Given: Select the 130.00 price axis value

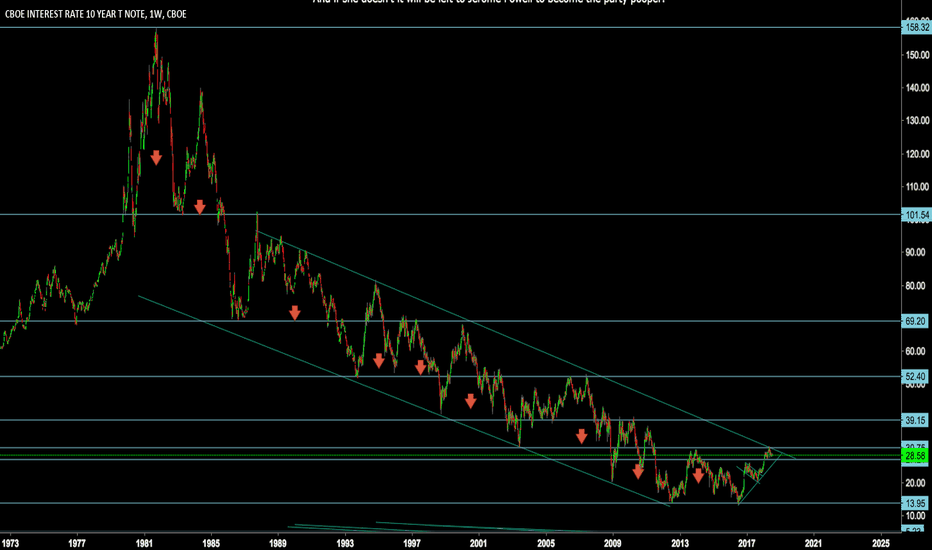Looking at the screenshot, I should point(917,120).
